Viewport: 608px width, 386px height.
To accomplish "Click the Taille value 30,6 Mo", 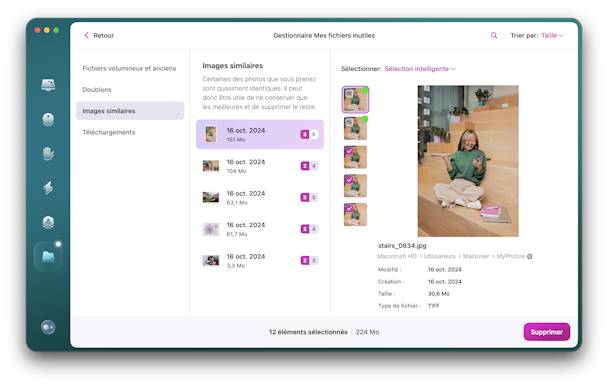I will [439, 294].
